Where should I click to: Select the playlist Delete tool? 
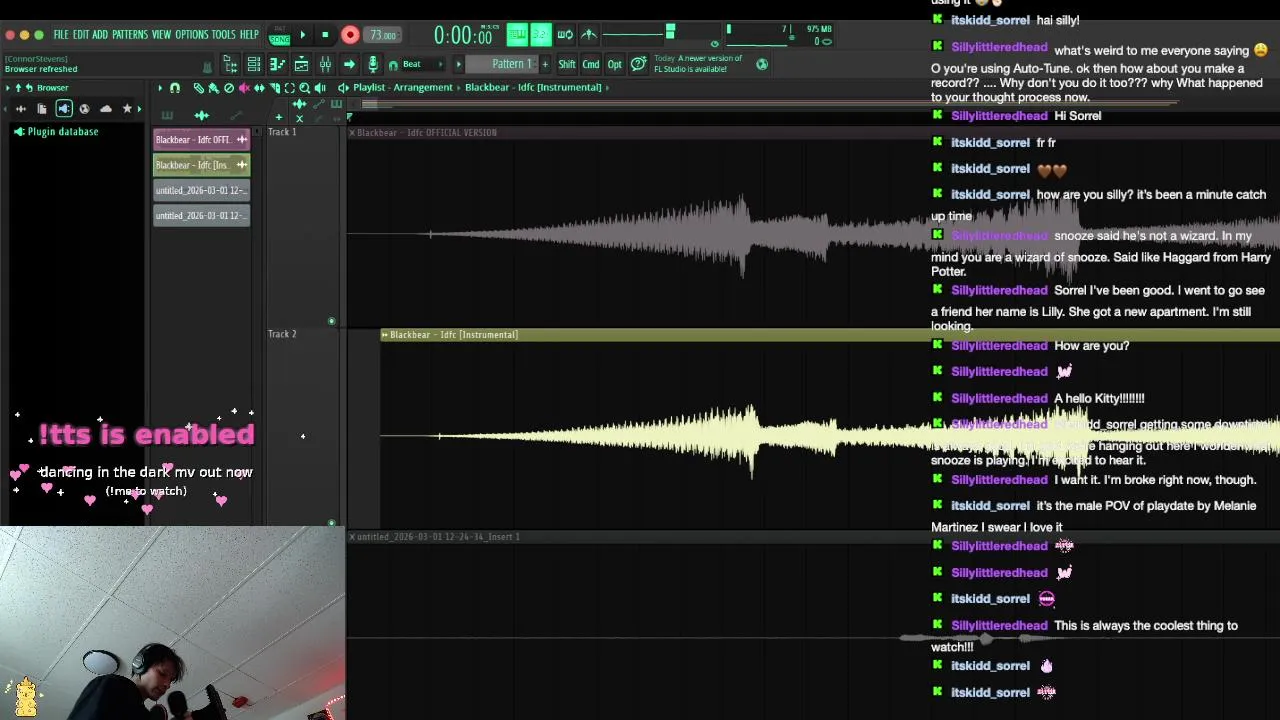[229, 88]
